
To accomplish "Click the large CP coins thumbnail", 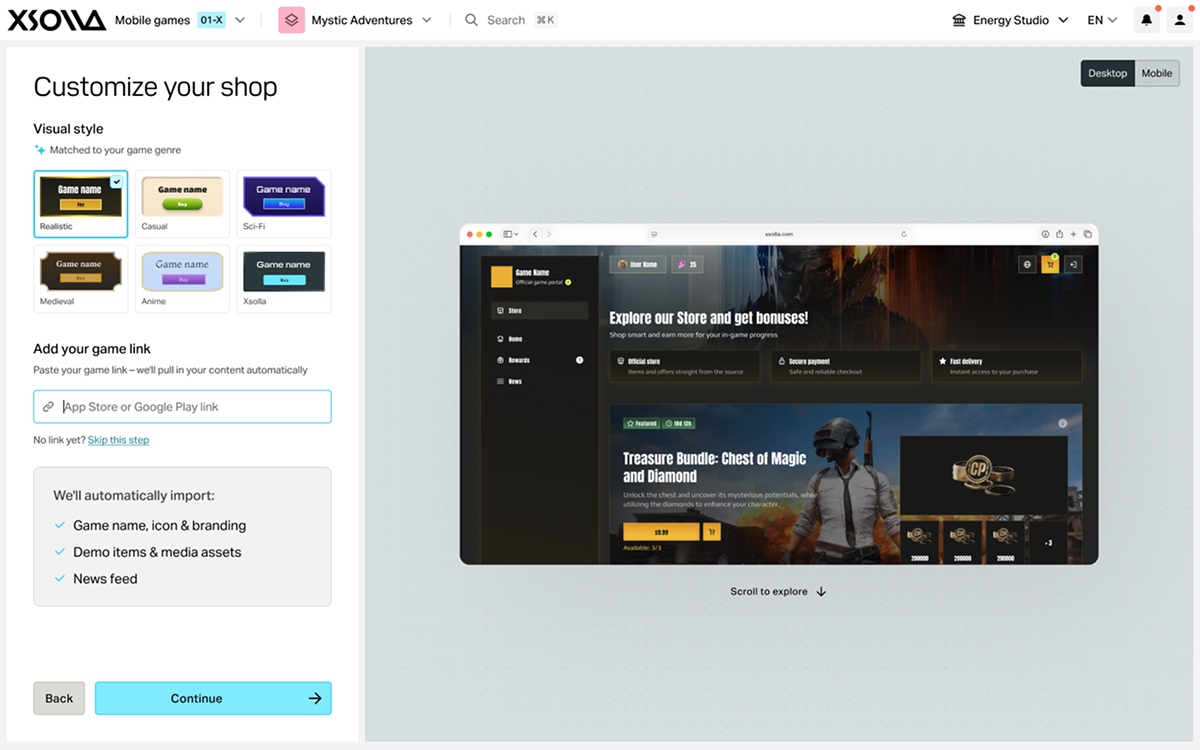I will 985,475.
